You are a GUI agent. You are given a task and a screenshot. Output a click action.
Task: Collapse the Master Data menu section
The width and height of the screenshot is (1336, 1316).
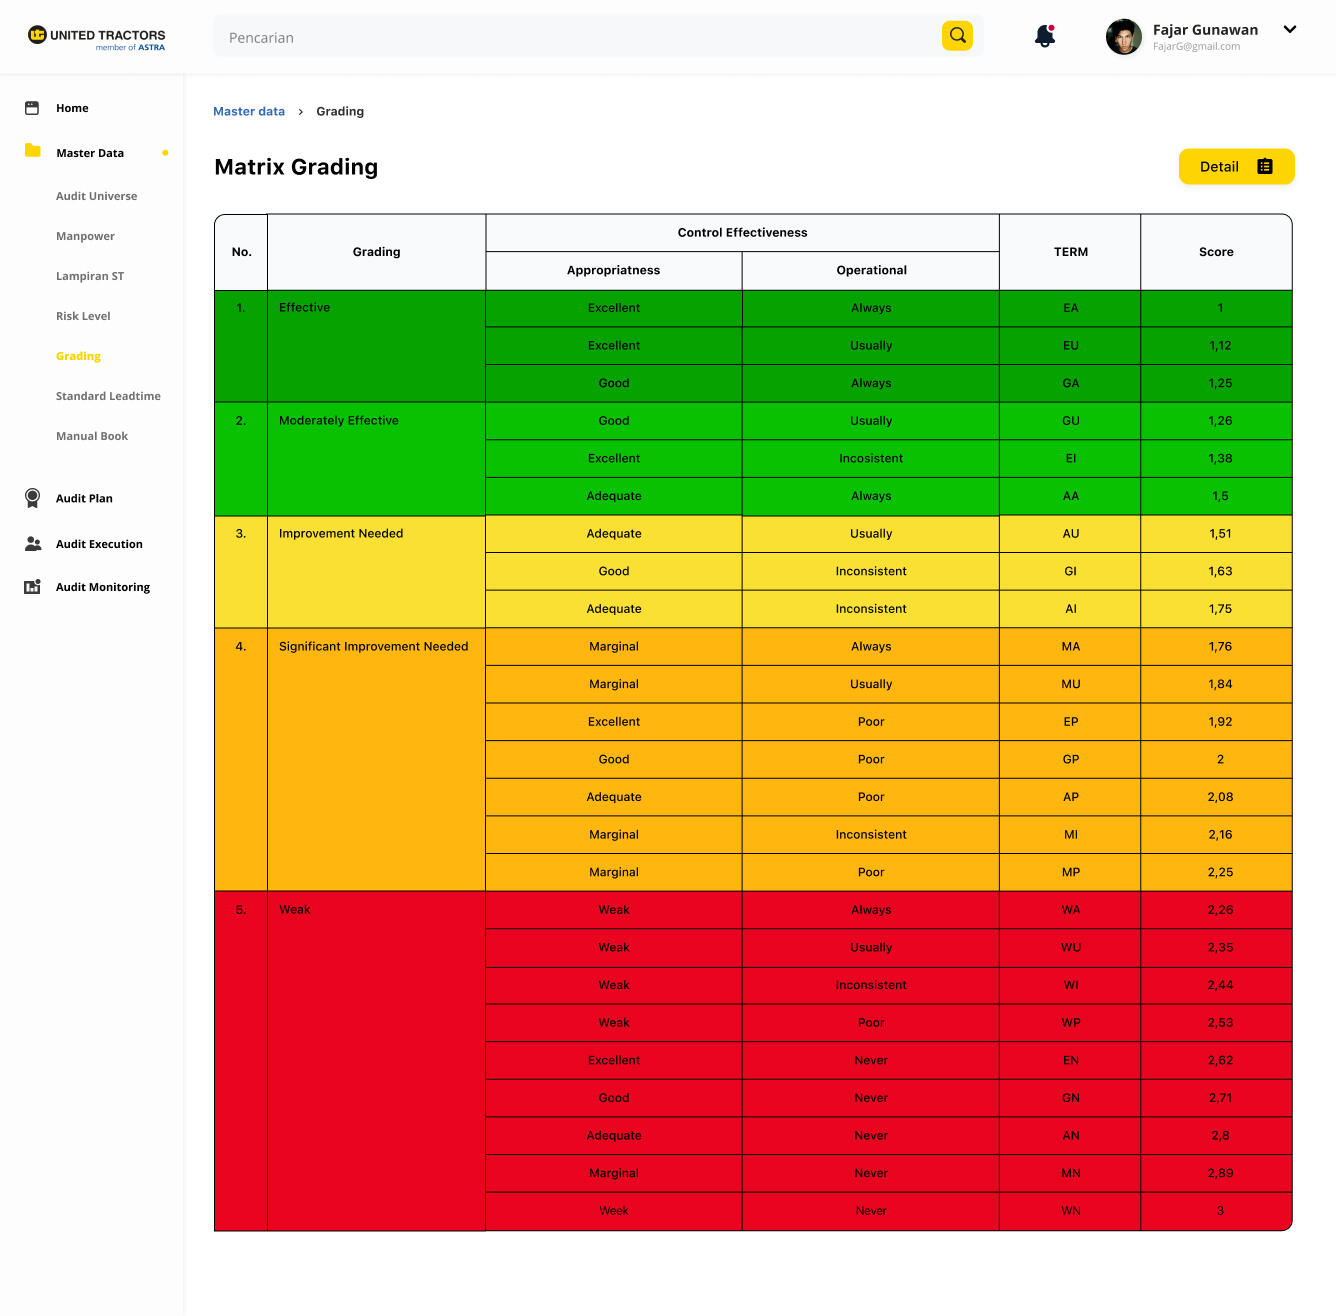(90, 153)
